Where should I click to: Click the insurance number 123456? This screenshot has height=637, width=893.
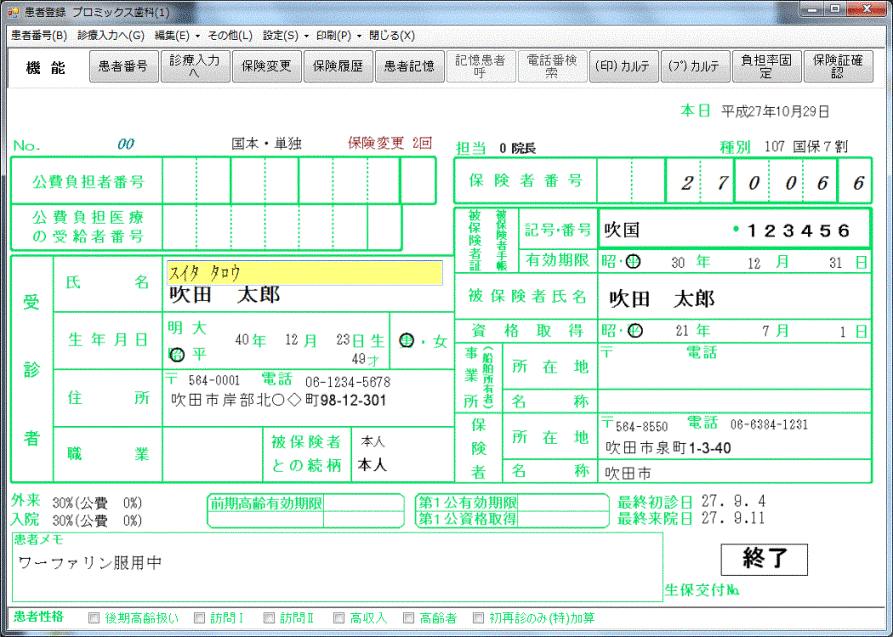[x=798, y=231]
